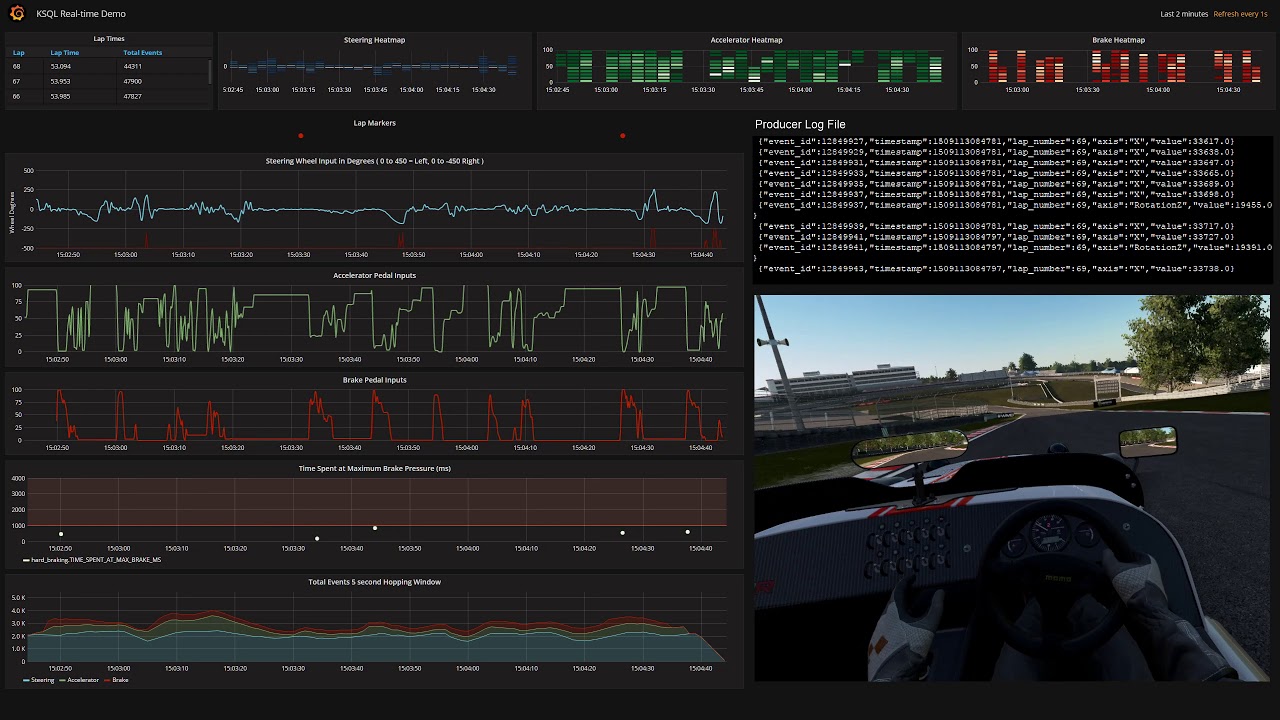Click the Grafana logo icon

[x=16, y=13]
